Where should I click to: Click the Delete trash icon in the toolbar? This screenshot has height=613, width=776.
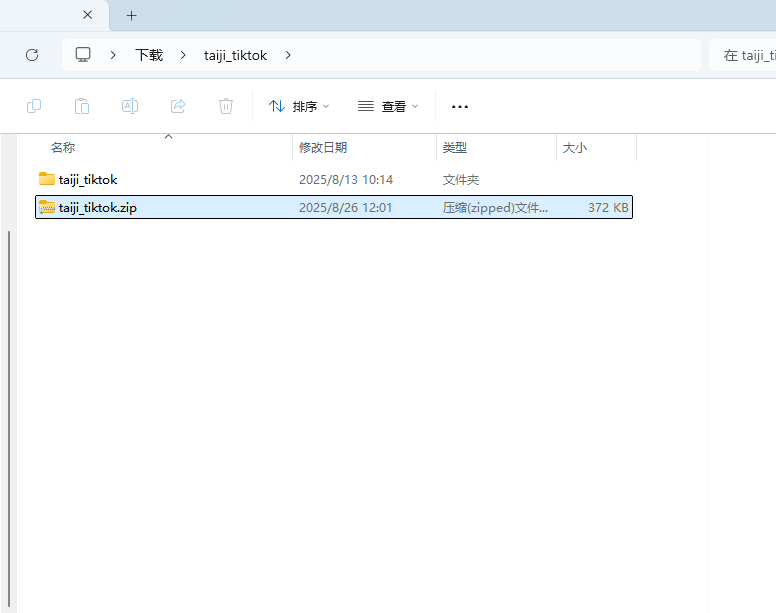point(226,106)
